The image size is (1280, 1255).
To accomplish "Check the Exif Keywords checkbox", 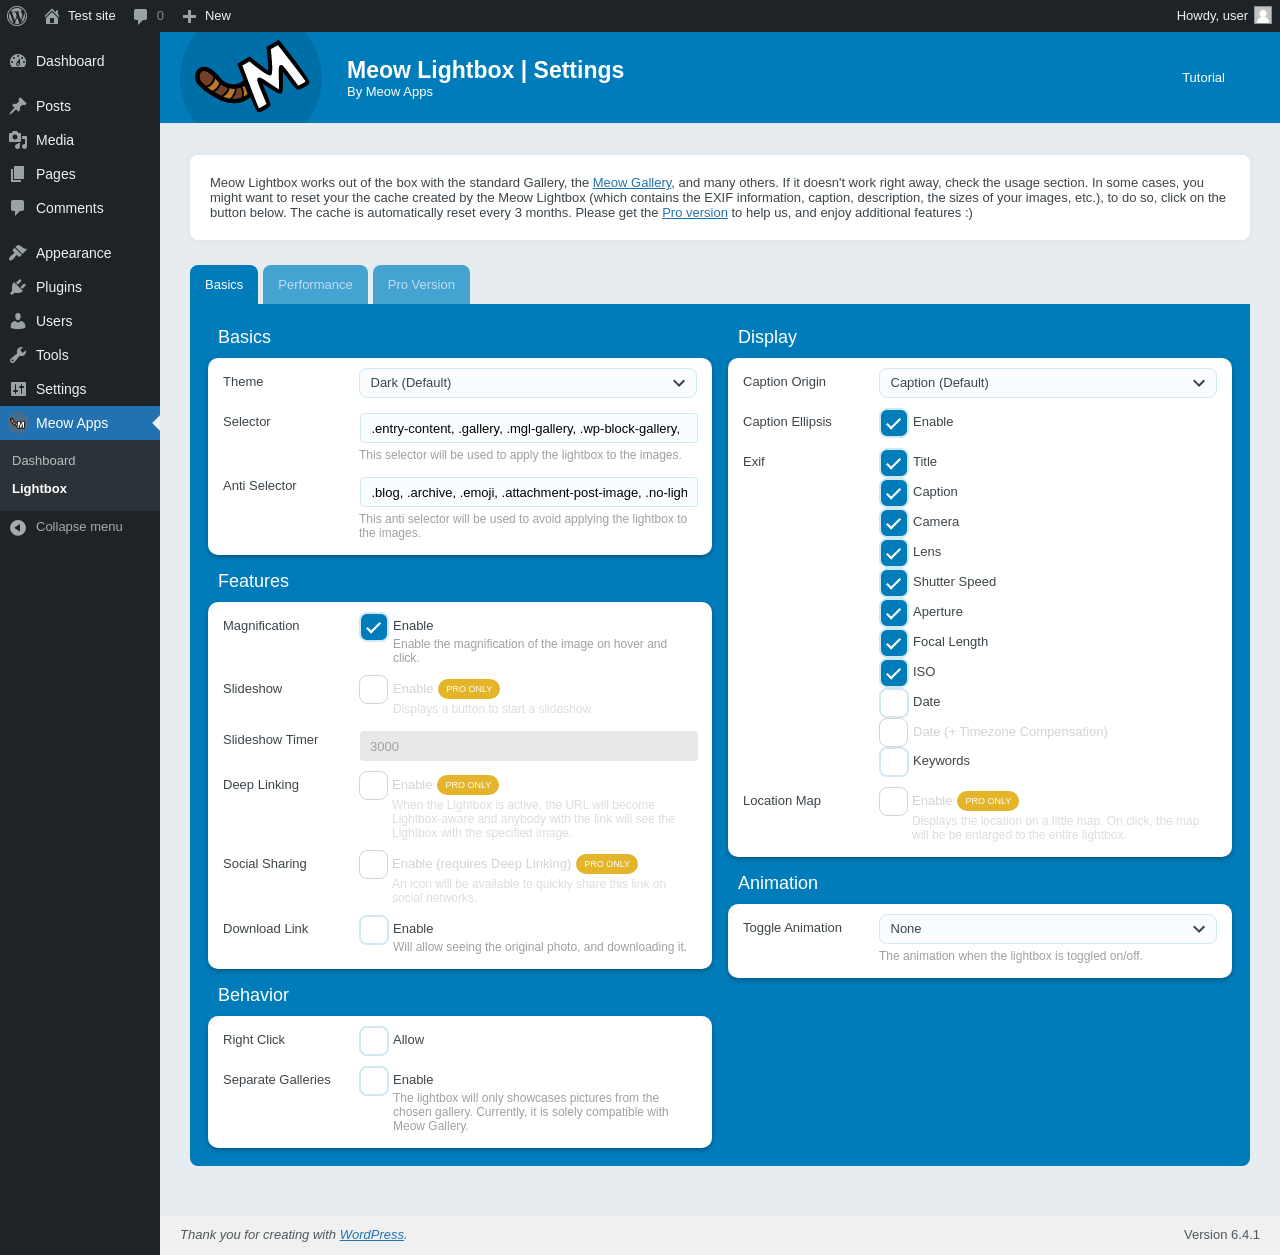I will click(894, 762).
